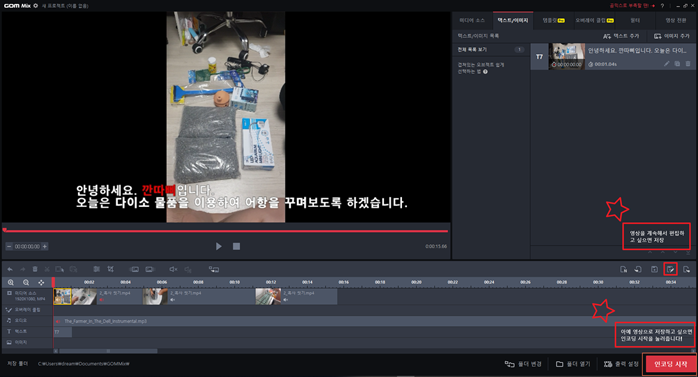The width and height of the screenshot is (698, 377).
Task: Stop the video preview
Action: 236,246
